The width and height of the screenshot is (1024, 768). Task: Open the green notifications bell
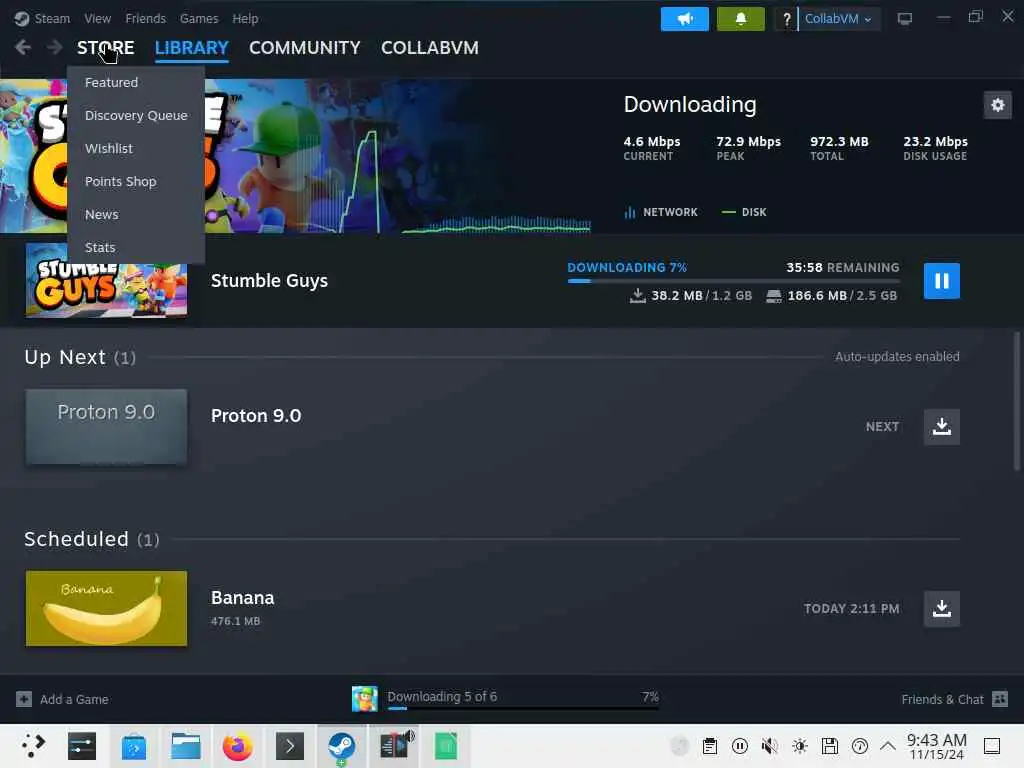coord(741,19)
